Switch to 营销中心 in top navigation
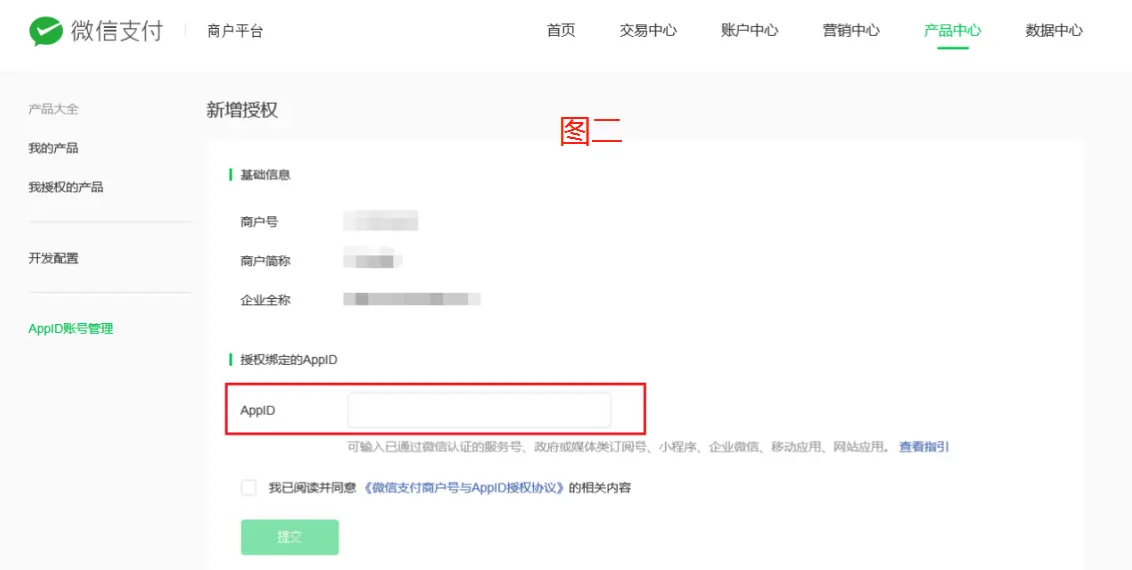The height and width of the screenshot is (570, 1132). [851, 30]
